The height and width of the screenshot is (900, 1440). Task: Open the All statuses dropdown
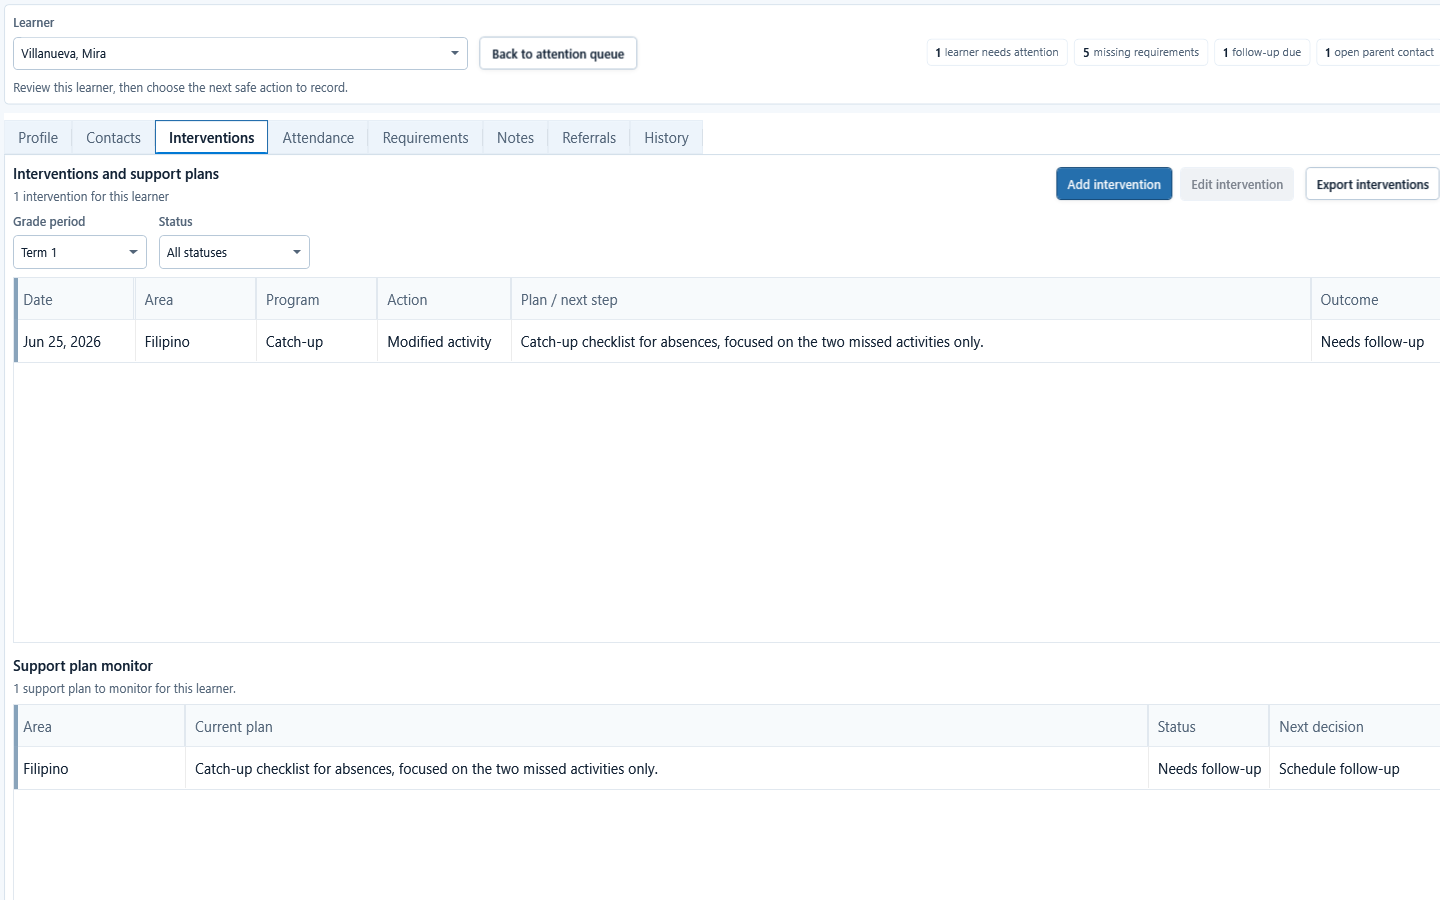(x=234, y=252)
